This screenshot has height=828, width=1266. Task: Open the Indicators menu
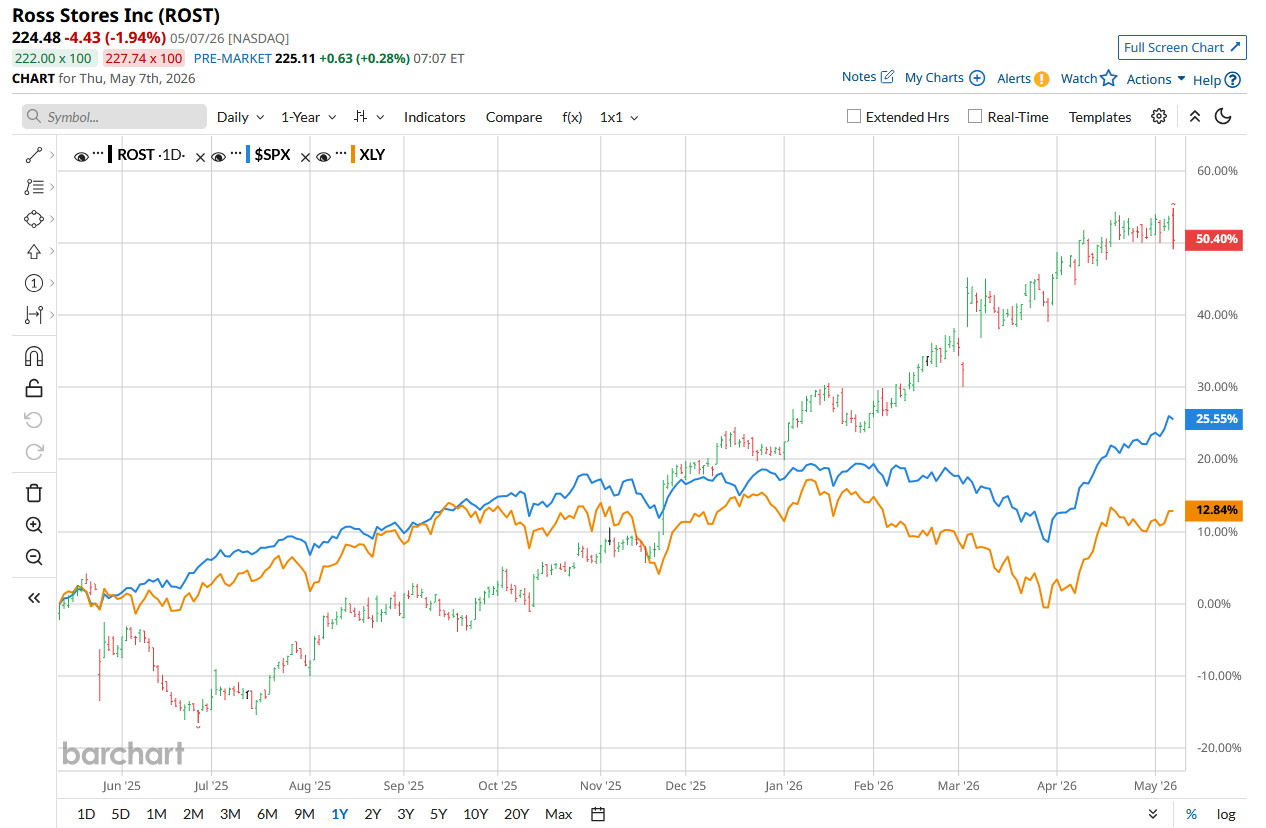[434, 117]
